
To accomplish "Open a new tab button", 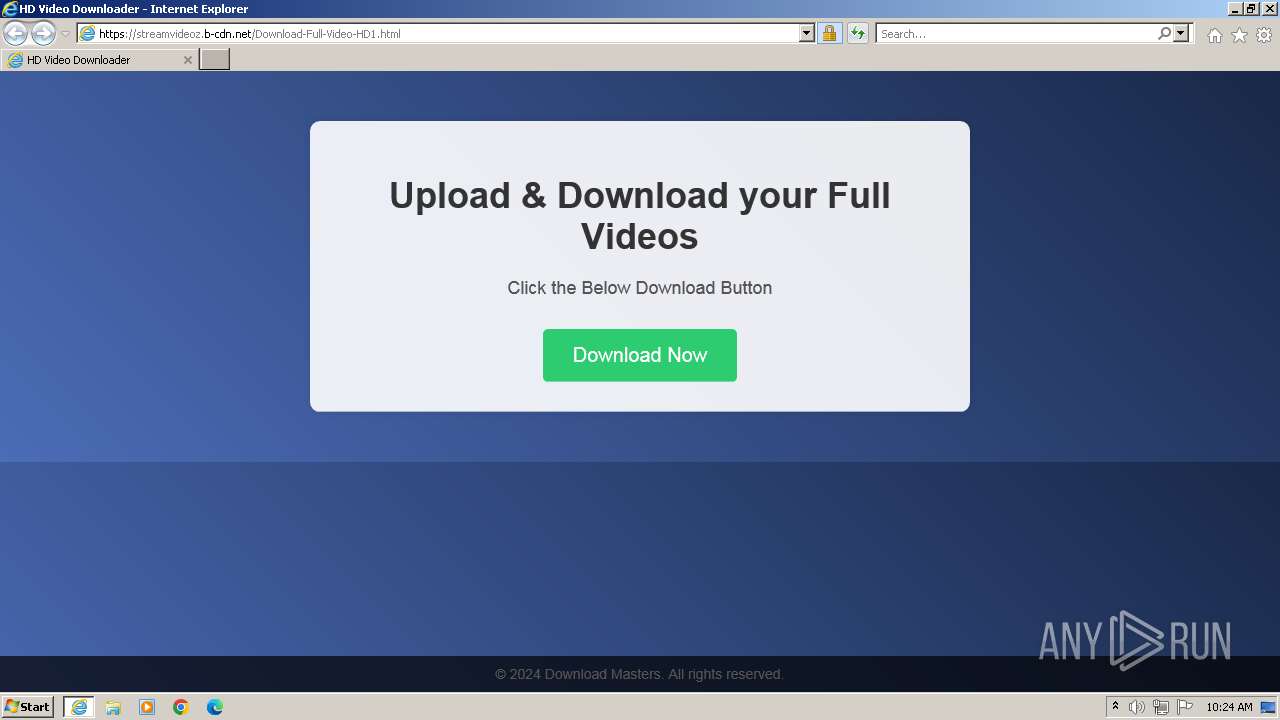I will [215, 60].
